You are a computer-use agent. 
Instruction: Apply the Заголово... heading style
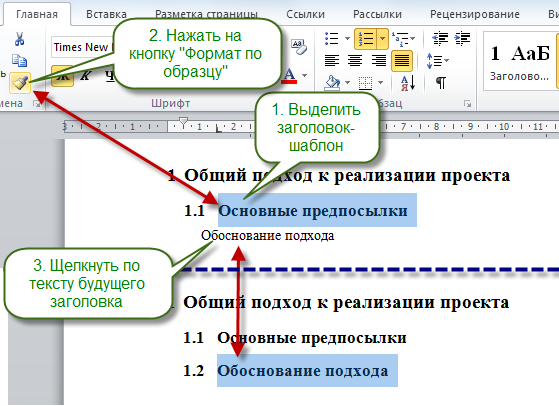tap(519, 61)
